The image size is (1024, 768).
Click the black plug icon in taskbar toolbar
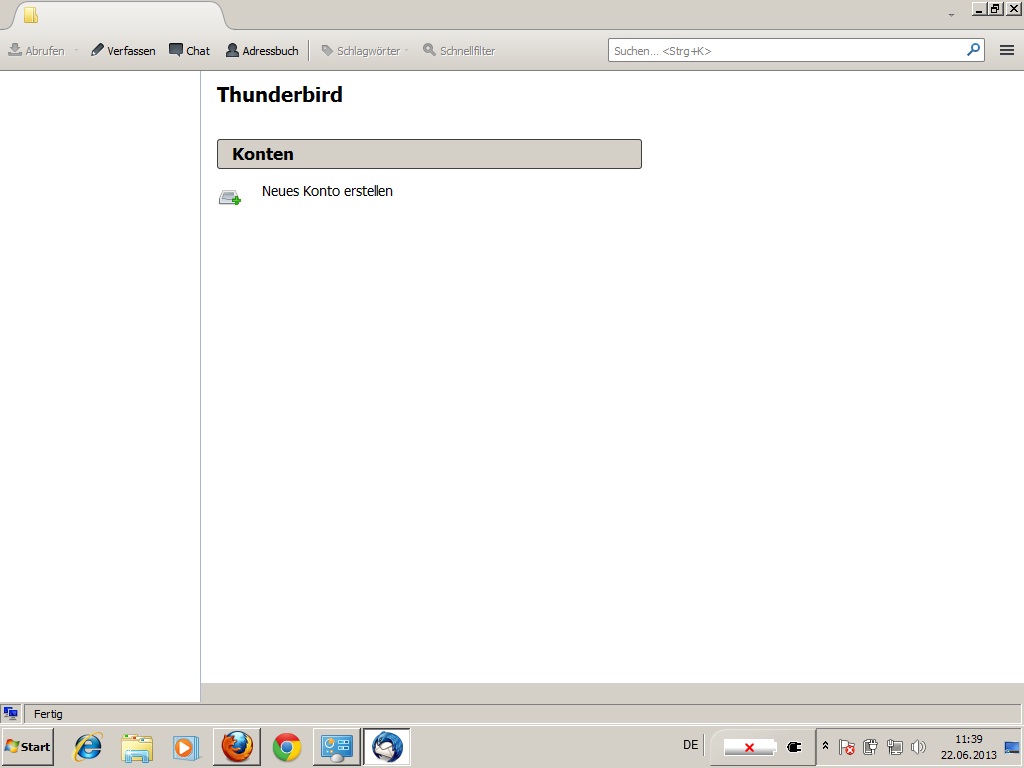(794, 746)
